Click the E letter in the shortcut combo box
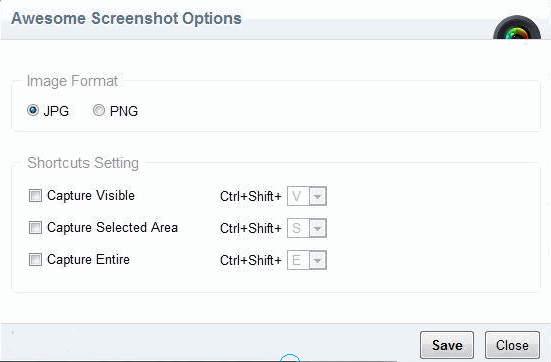 [296, 260]
